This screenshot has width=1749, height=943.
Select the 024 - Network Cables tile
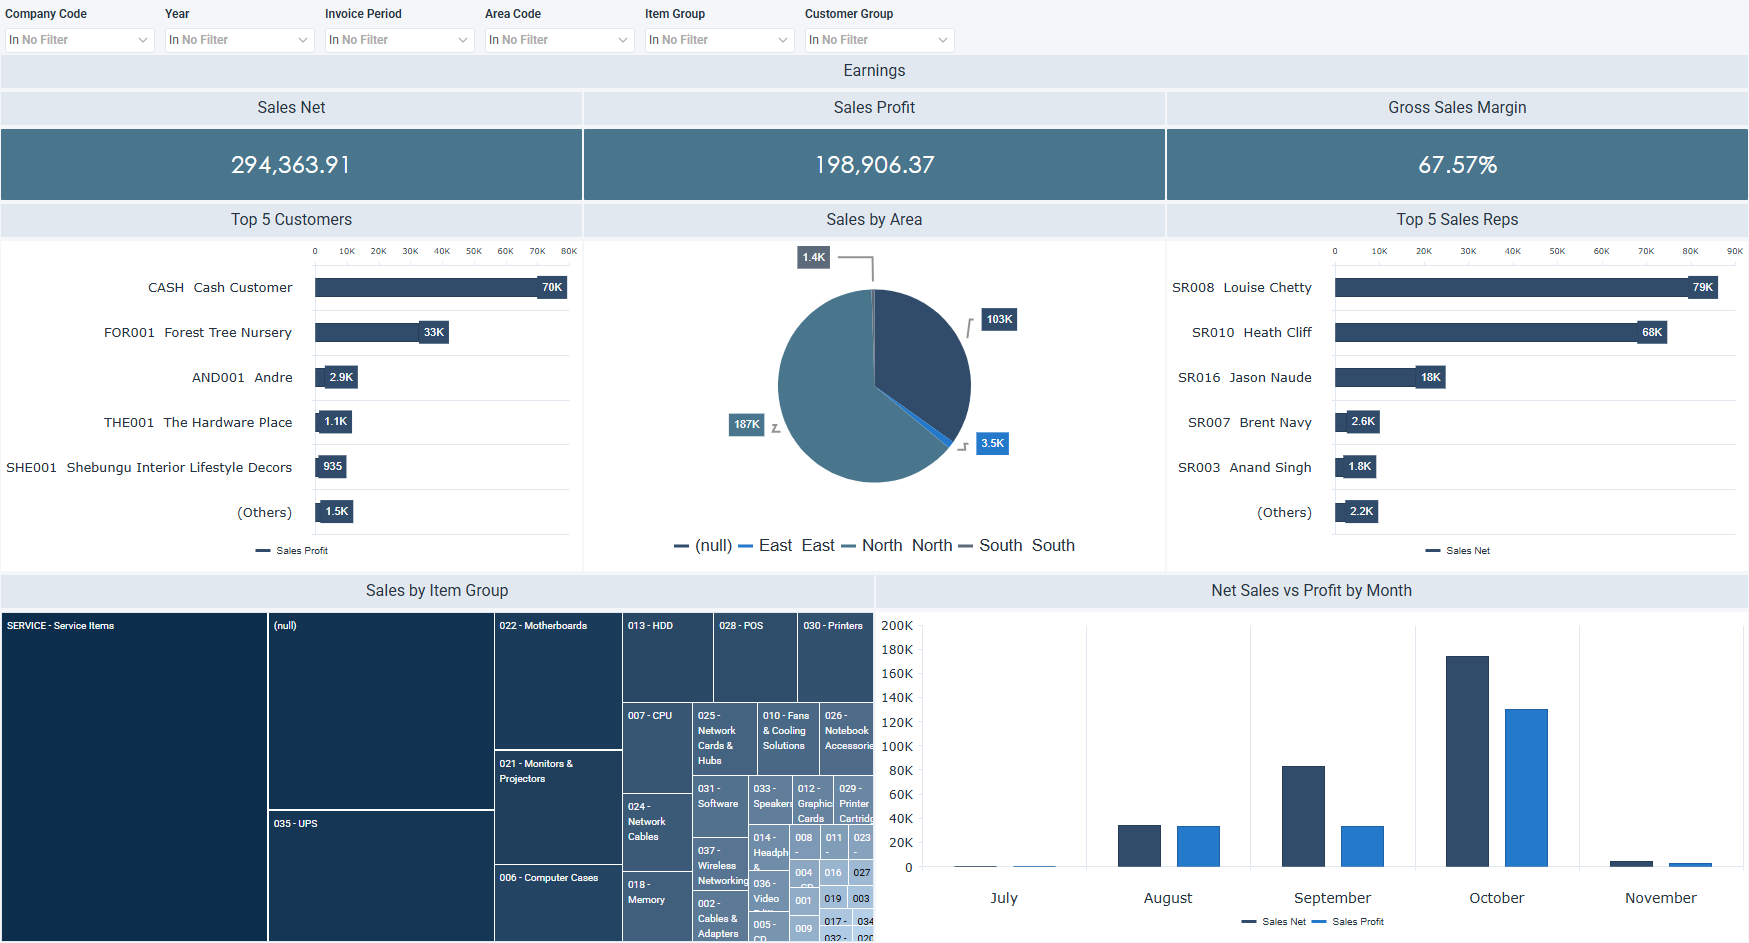pos(658,833)
